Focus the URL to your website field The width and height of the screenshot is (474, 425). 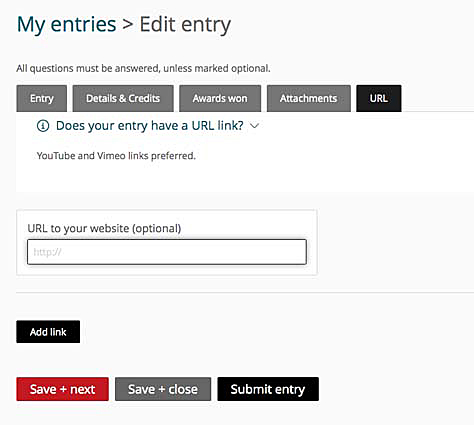[167, 252]
